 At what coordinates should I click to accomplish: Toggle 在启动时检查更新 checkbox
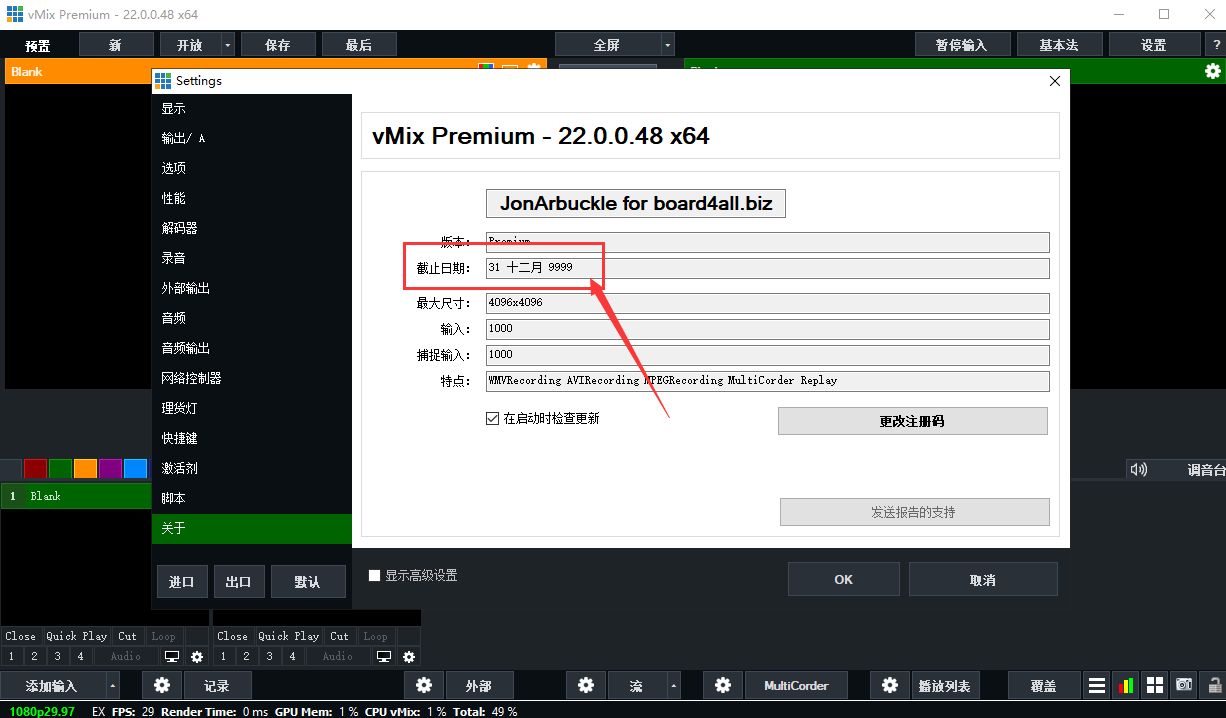point(492,419)
